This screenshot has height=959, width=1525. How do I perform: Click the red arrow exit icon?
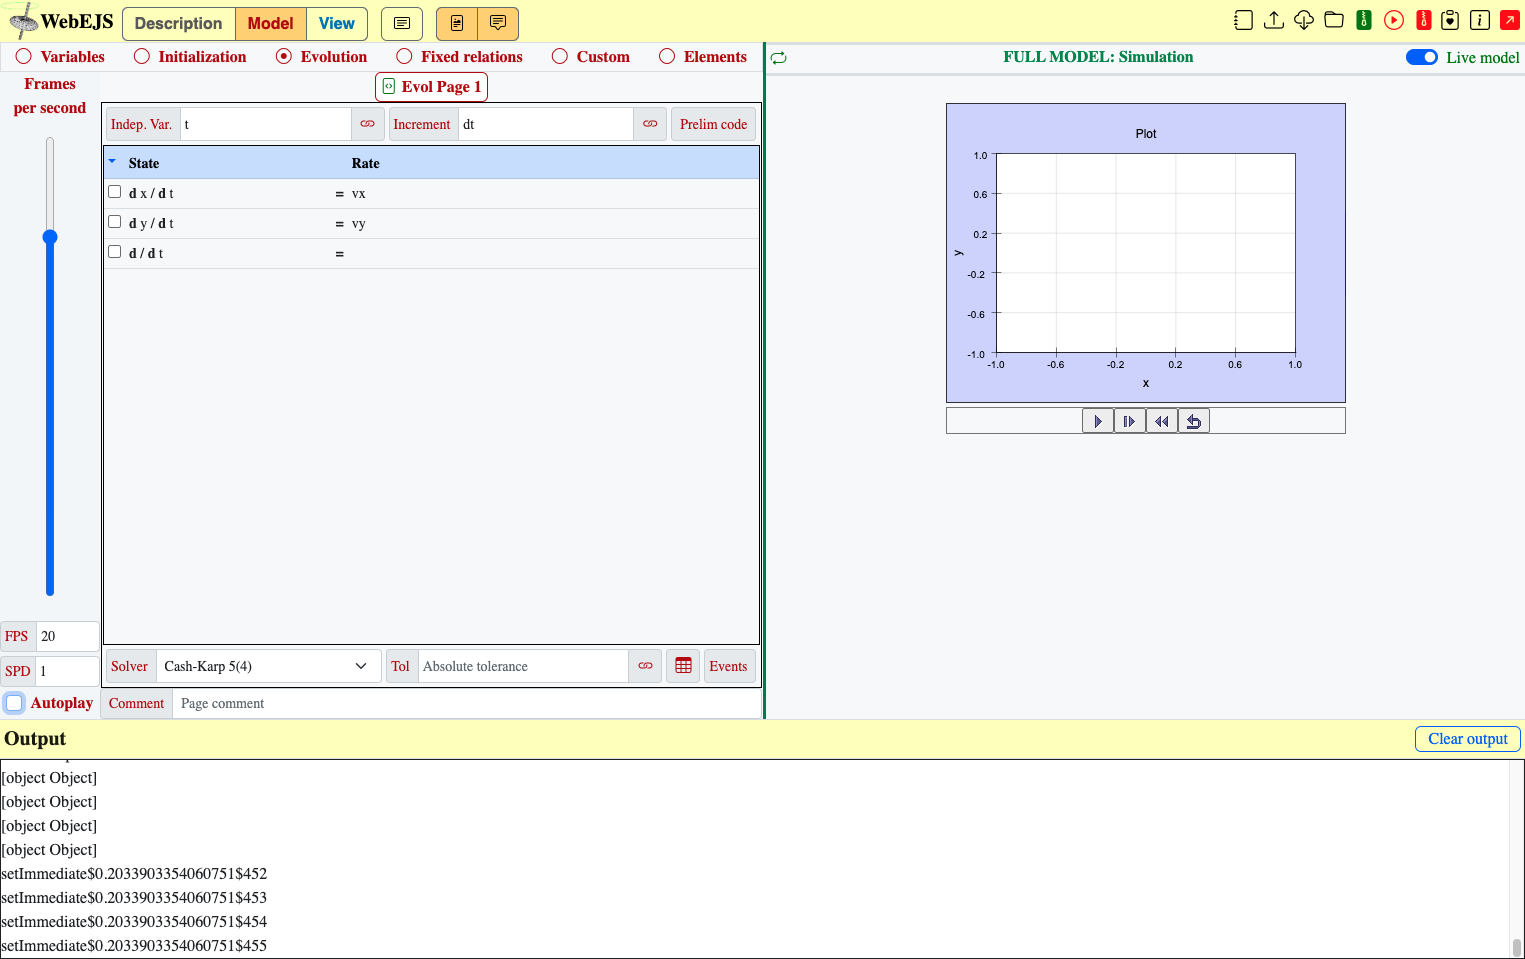tap(1510, 20)
